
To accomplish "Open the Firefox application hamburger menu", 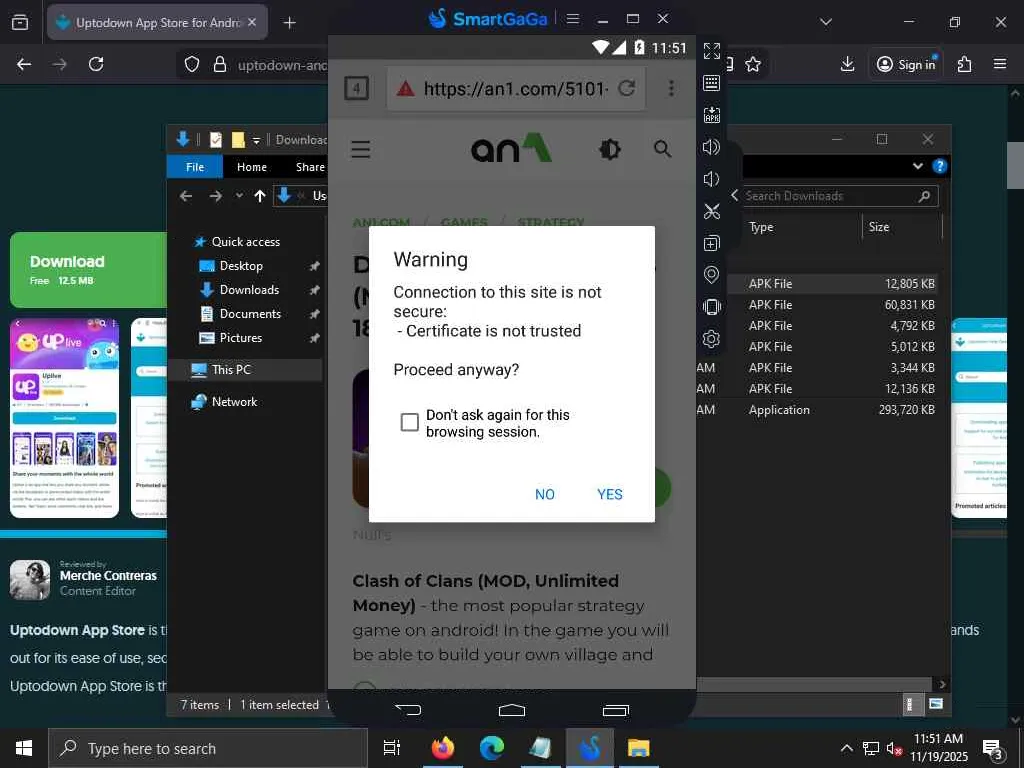I will pyautogui.click(x=999, y=64).
